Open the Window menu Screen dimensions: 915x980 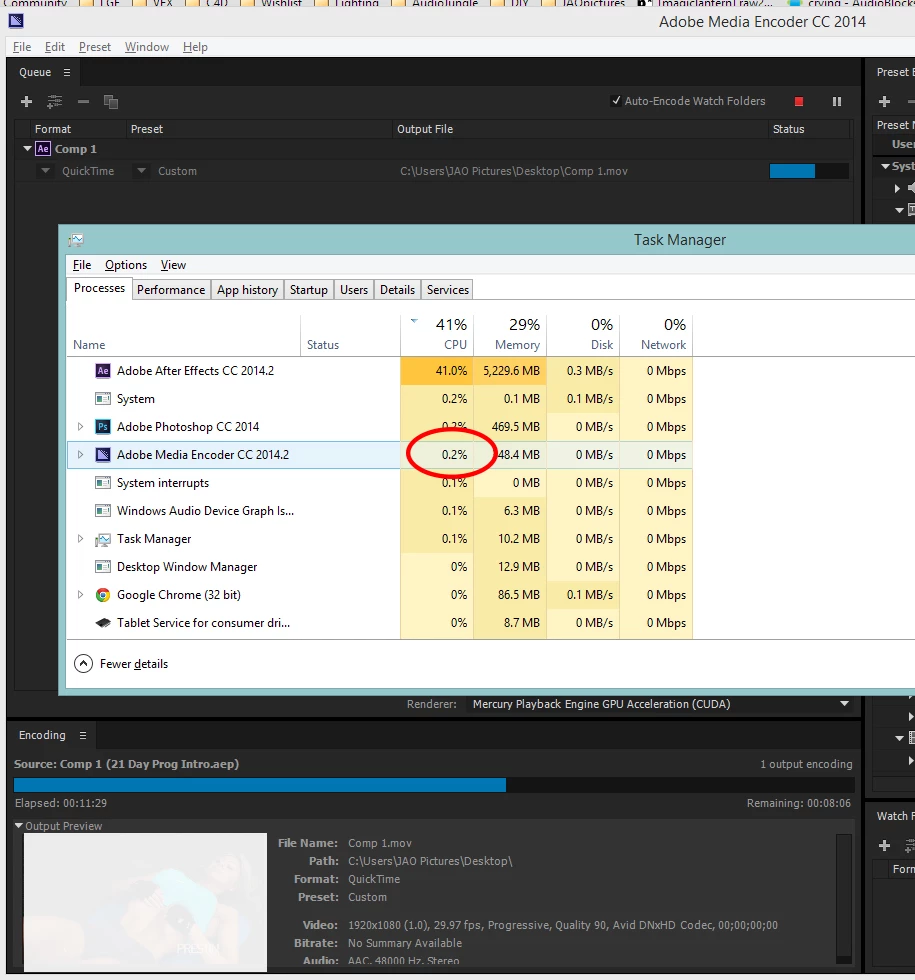[147, 47]
